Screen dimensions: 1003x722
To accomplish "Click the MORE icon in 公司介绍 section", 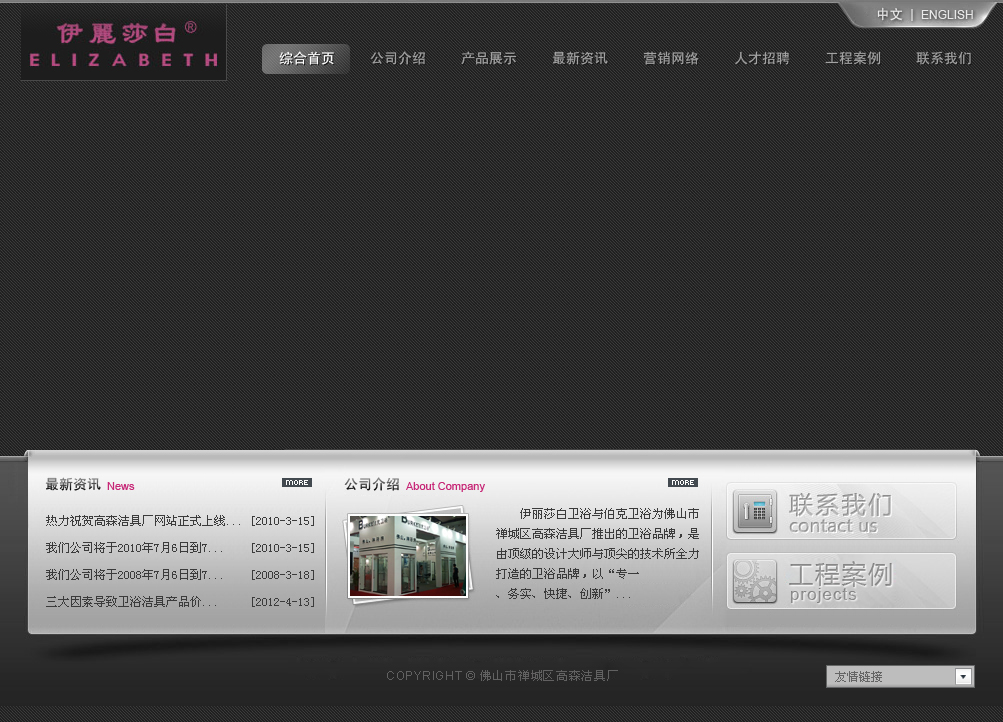I will pyautogui.click(x=683, y=483).
